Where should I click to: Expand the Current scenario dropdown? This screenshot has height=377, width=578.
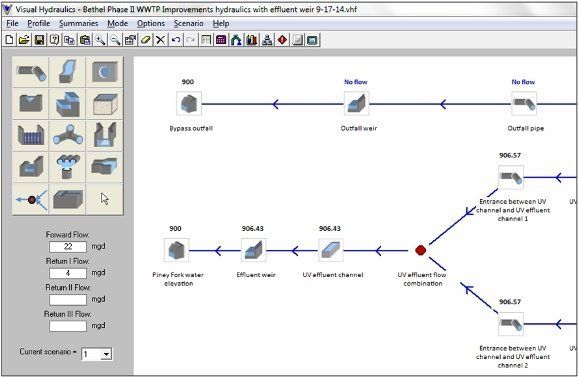pos(106,355)
